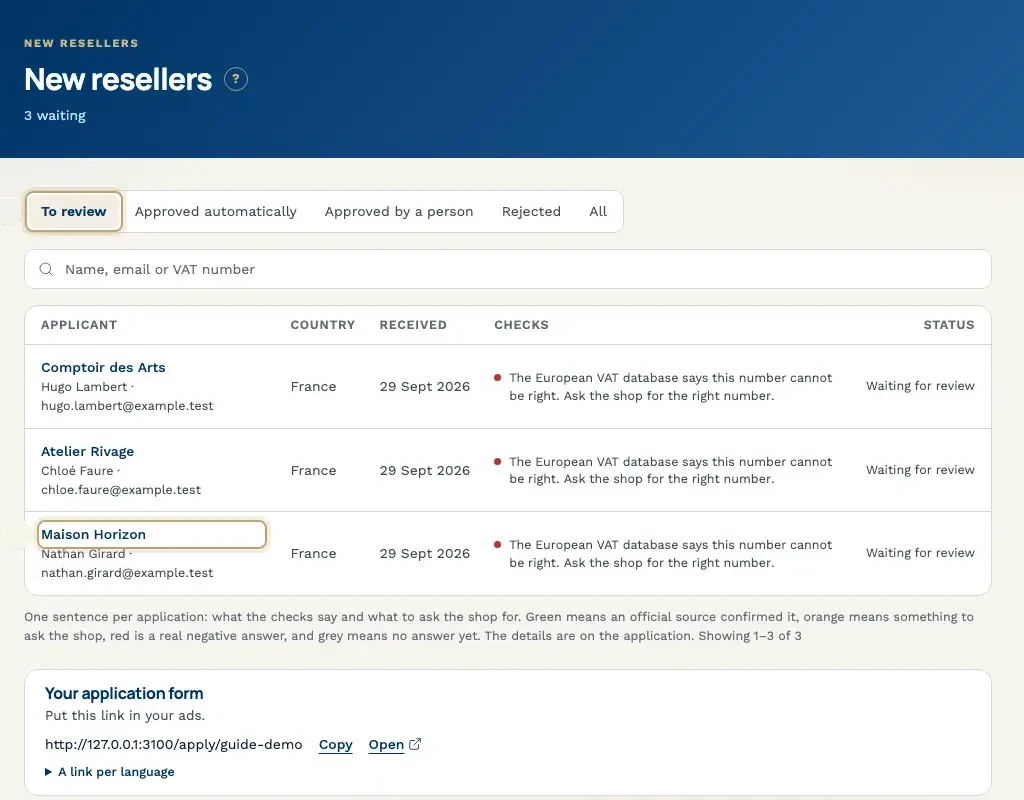Image resolution: width=1024 pixels, height=800 pixels.
Task: Show the All tab
Action: (598, 212)
